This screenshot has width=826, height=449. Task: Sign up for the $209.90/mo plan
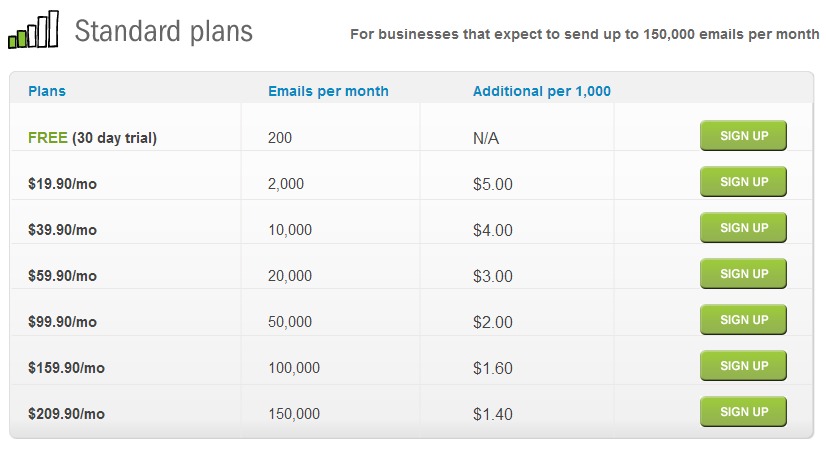point(743,412)
